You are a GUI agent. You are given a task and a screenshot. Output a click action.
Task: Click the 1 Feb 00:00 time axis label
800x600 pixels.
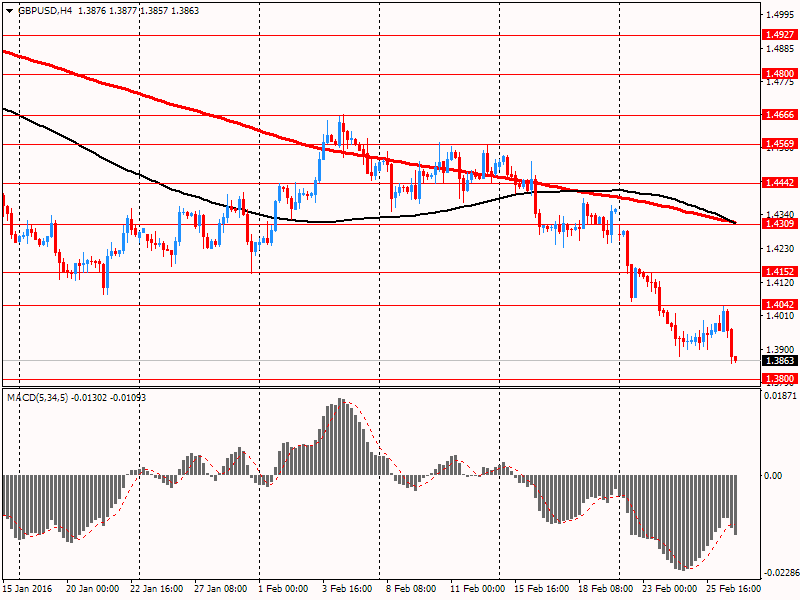283,589
